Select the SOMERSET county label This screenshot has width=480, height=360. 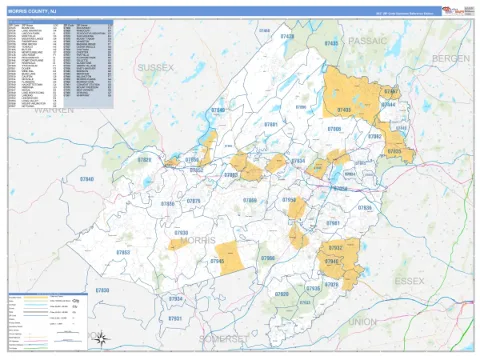224,339
